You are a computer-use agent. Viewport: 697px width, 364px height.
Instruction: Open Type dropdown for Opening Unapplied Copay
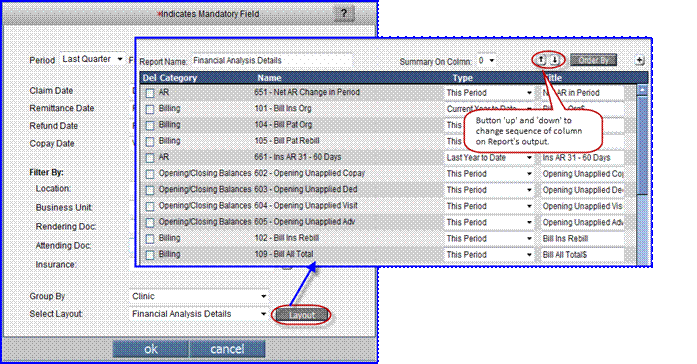click(489, 174)
